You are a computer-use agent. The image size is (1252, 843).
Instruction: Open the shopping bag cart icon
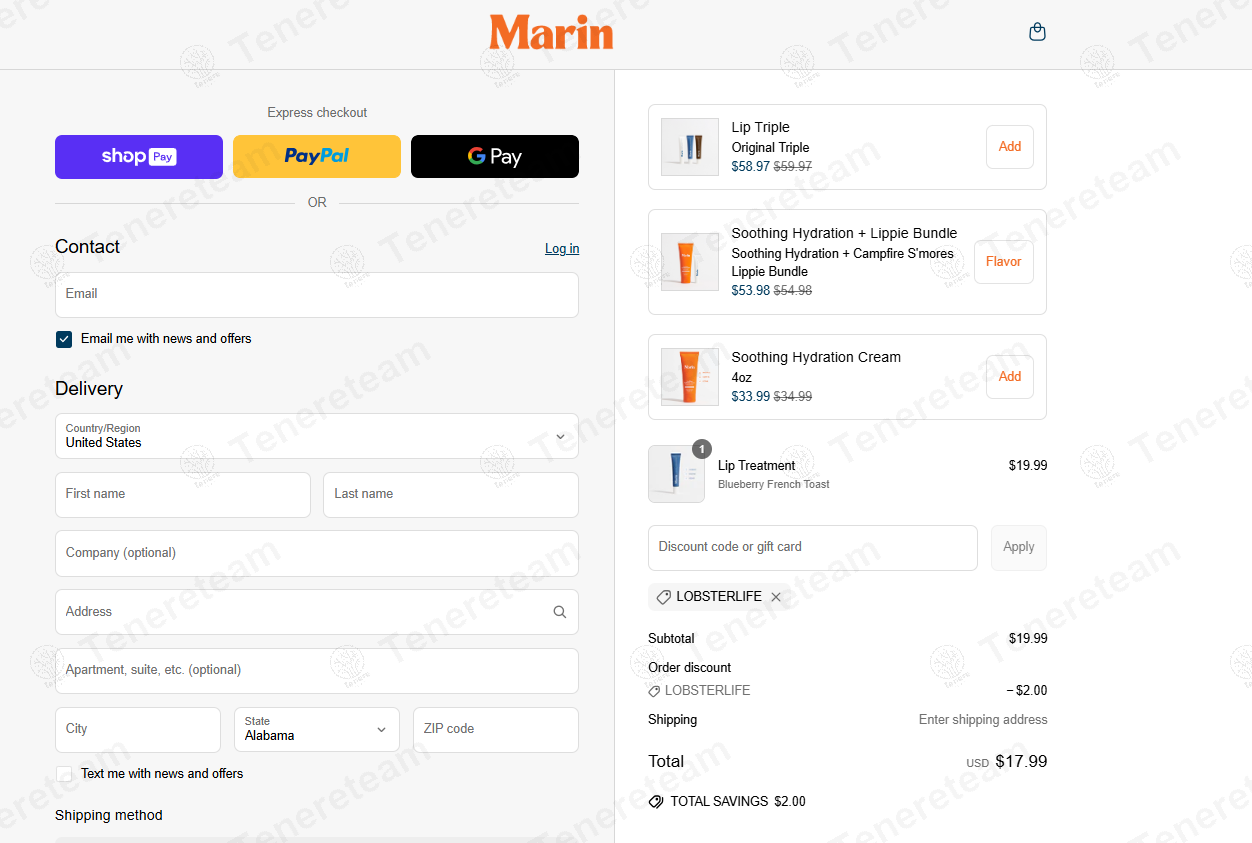click(1037, 32)
